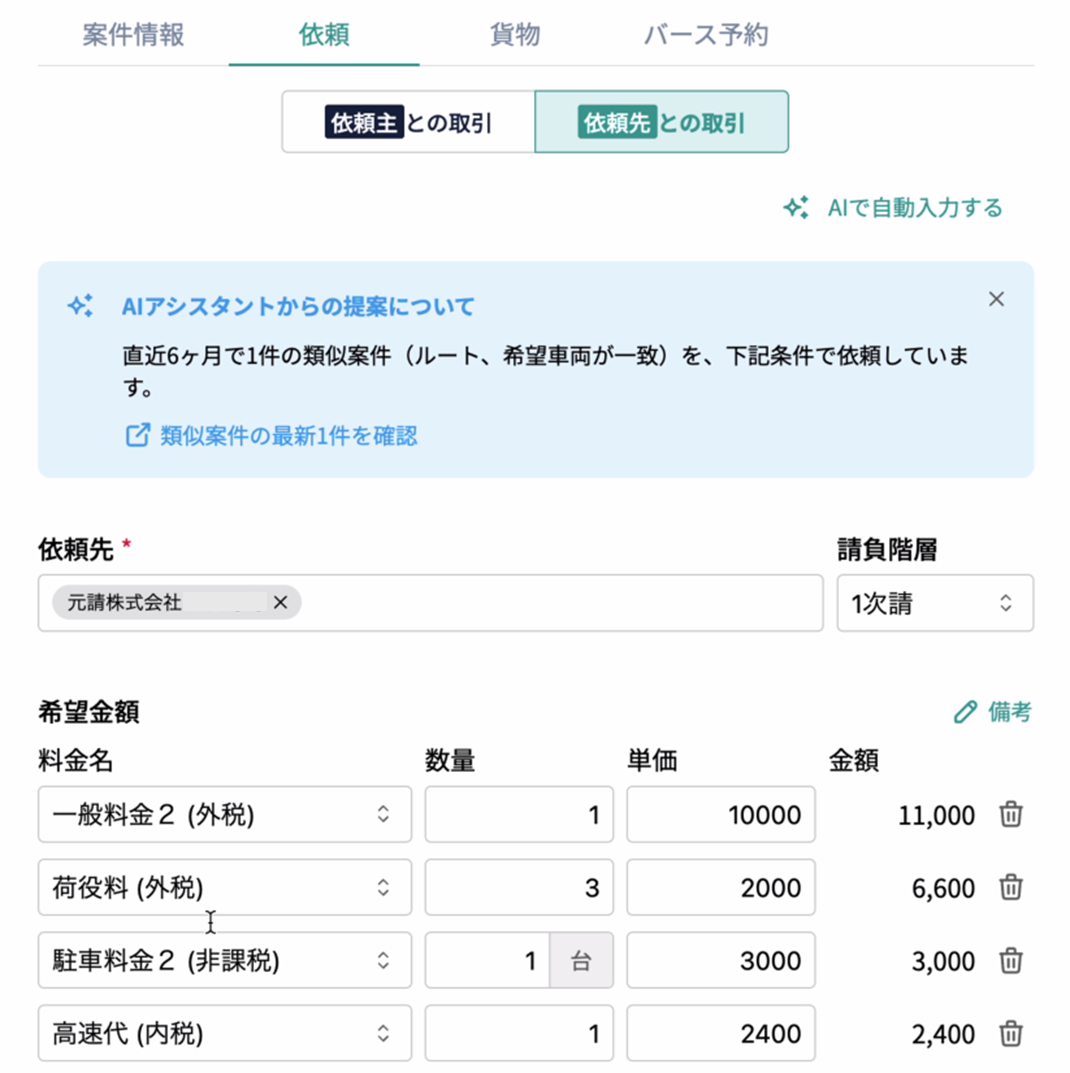Dismiss the AI assistant suggestion banner
The height and width of the screenshot is (1073, 1070).
[996, 299]
